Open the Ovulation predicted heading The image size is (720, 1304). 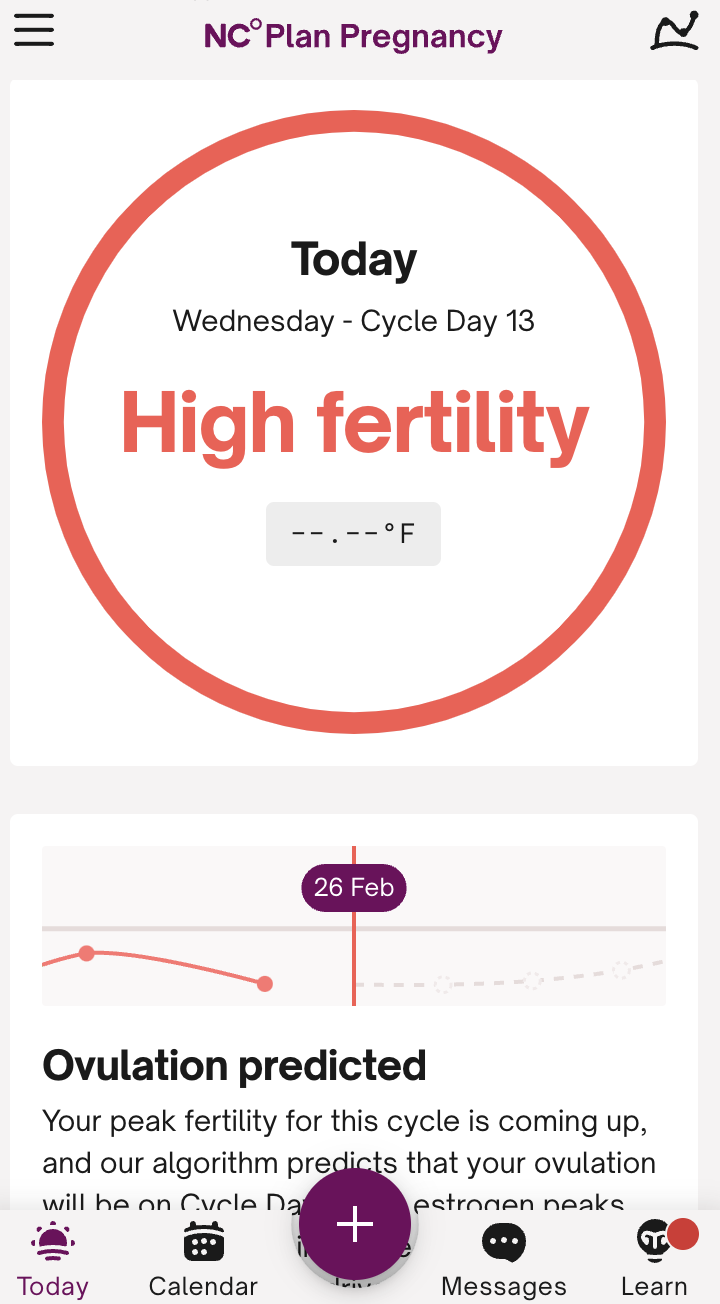tap(234, 1066)
